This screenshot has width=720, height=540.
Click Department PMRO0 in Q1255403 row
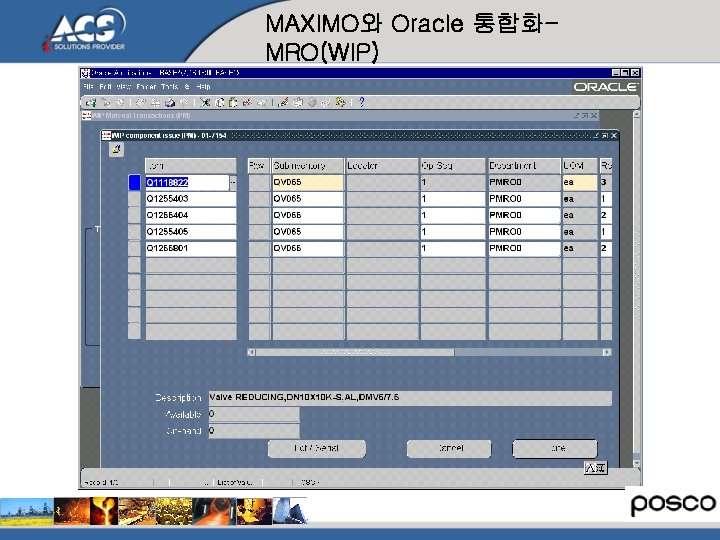[524, 199]
